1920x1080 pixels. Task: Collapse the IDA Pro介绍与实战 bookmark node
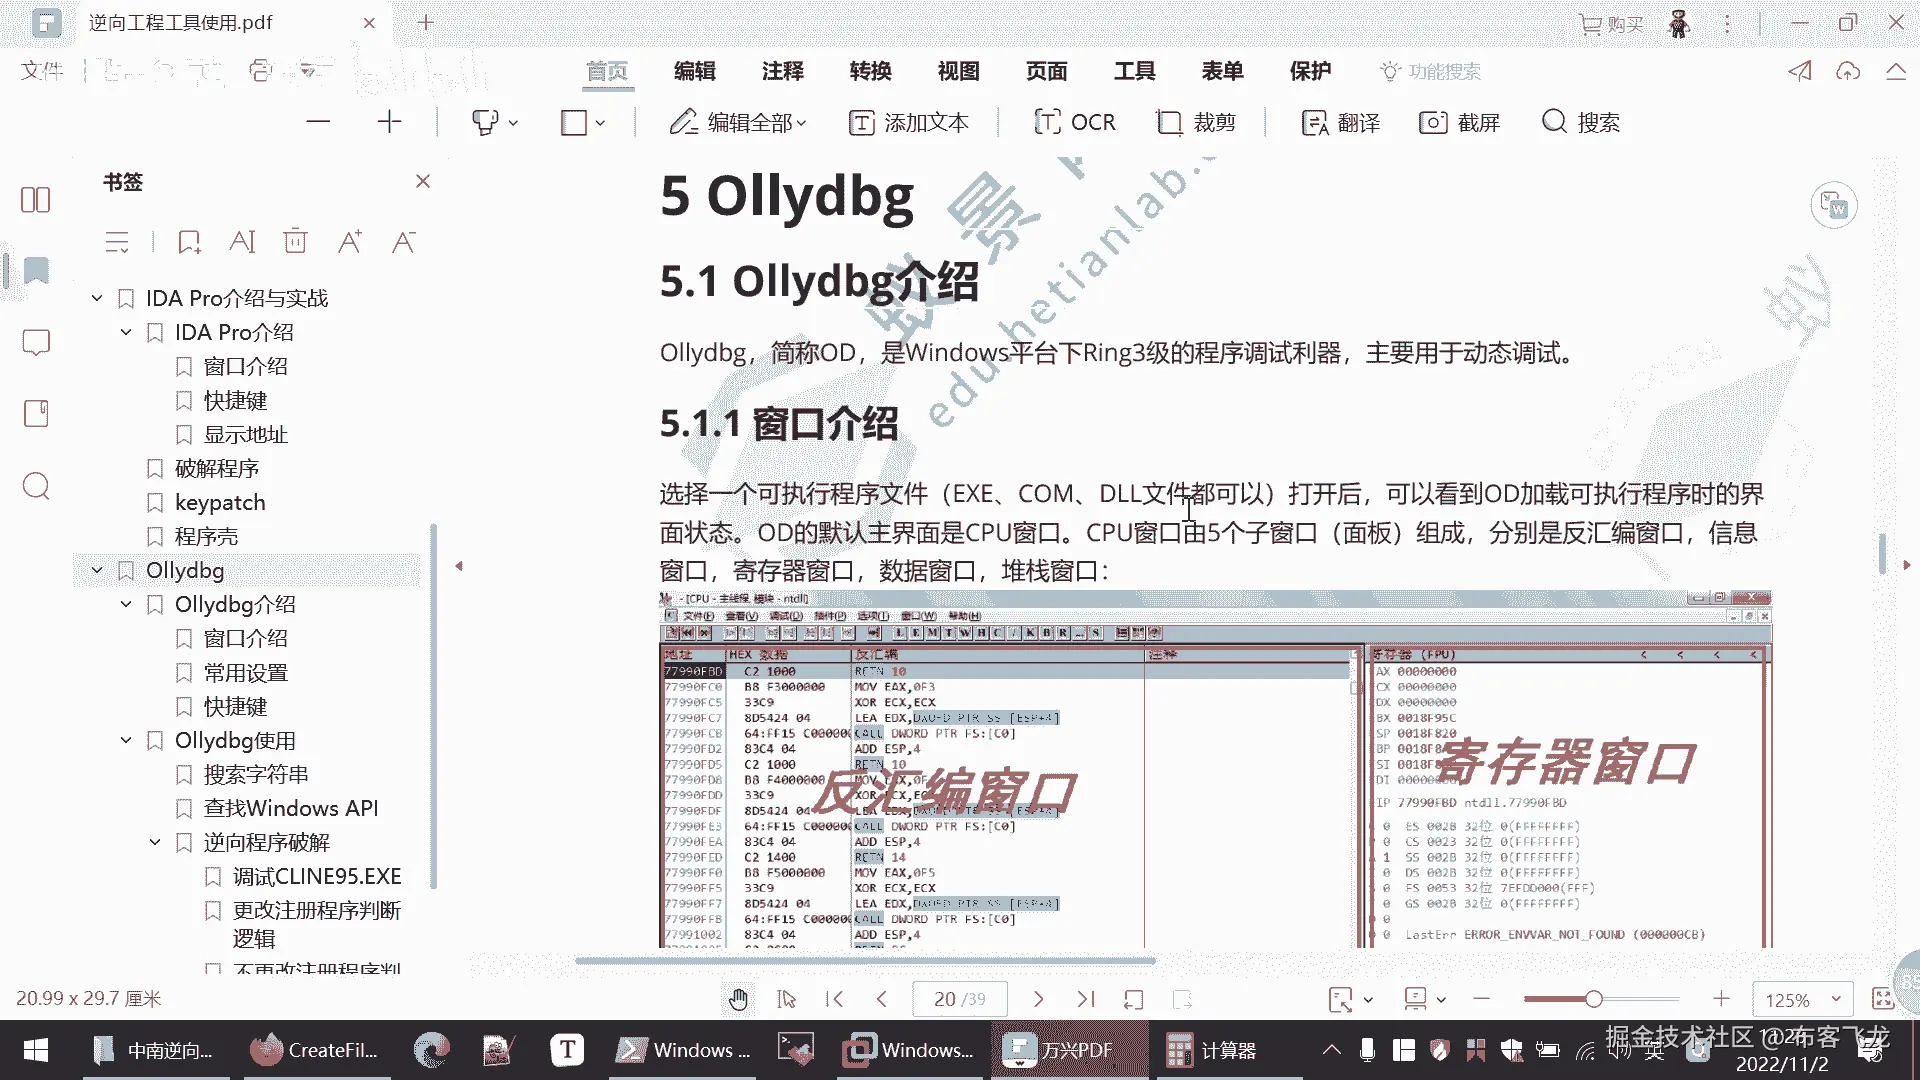(97, 298)
